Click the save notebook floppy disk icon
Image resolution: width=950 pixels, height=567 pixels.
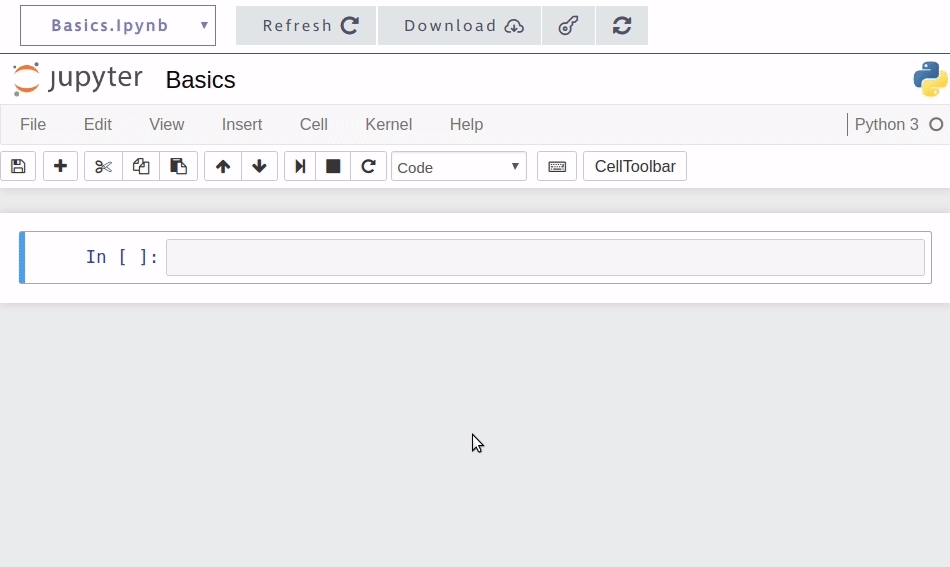click(18, 166)
